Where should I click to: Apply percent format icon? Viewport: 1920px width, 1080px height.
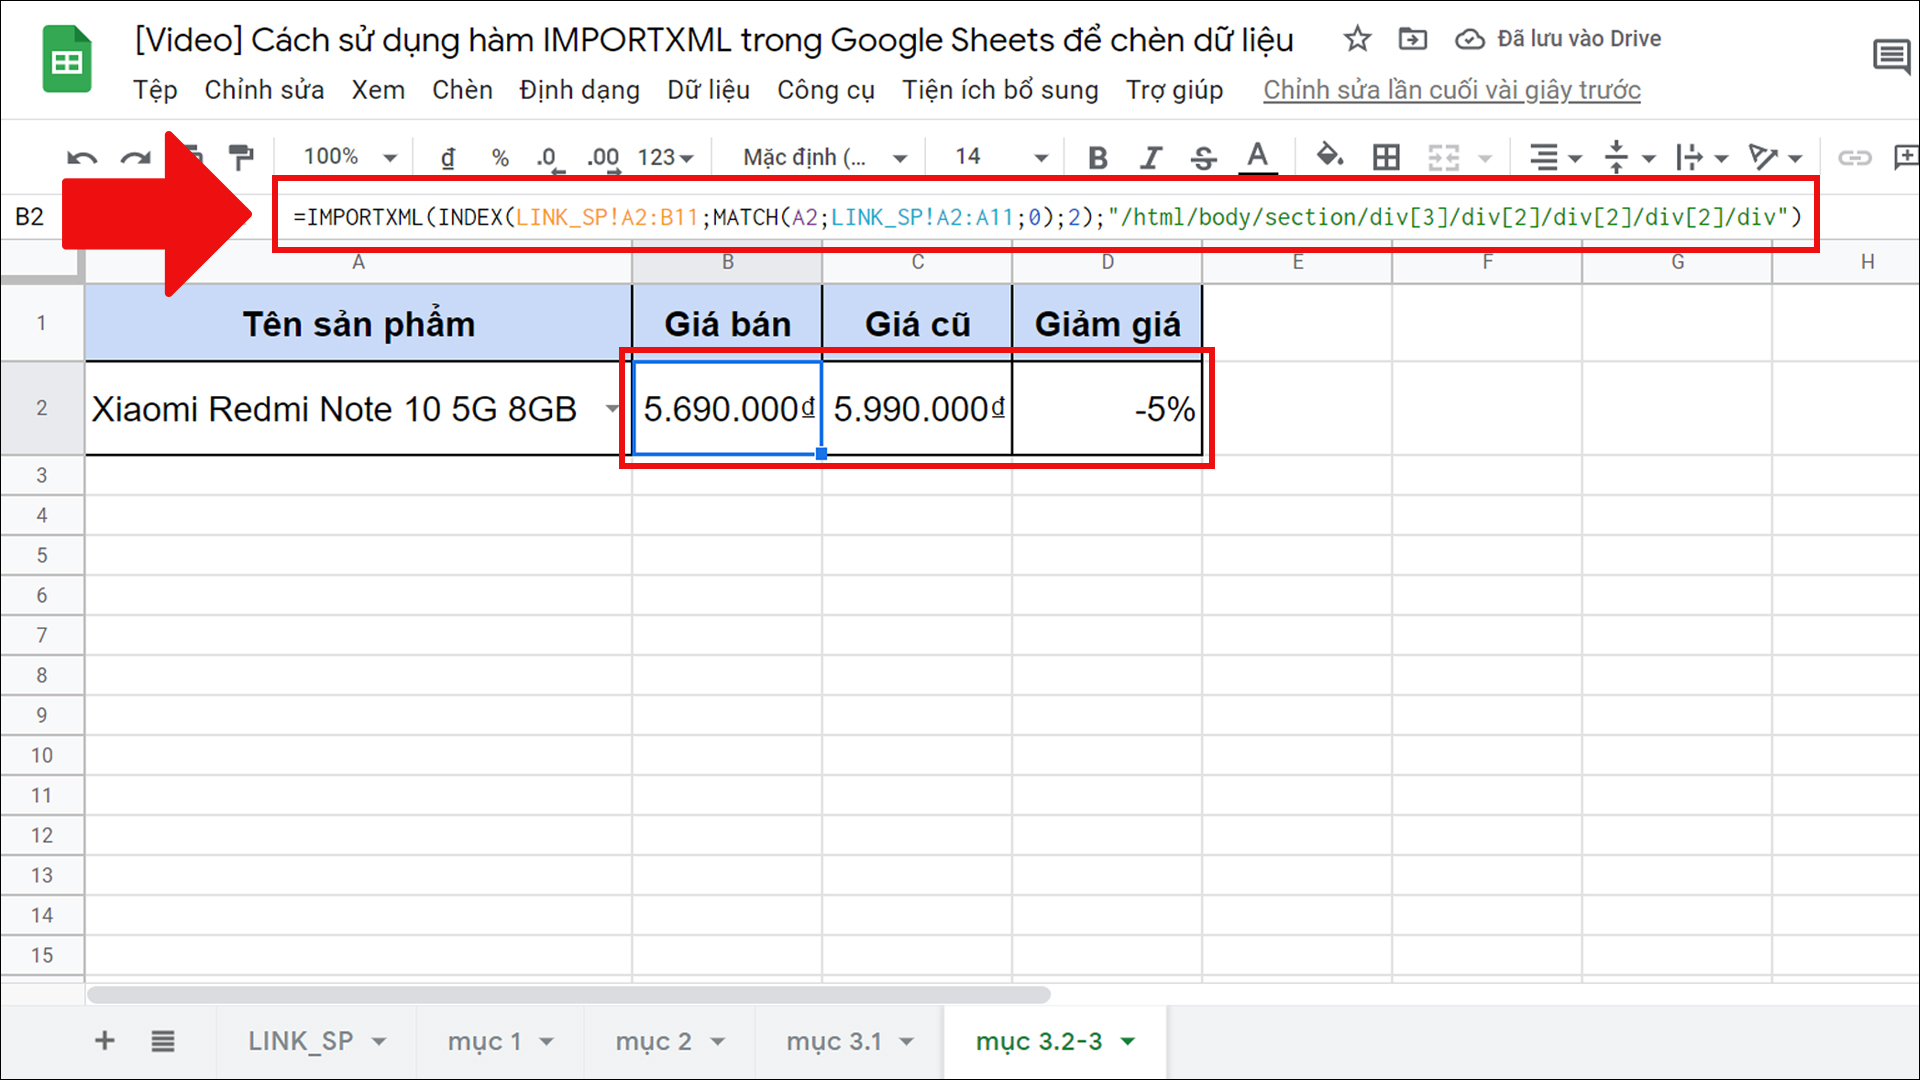point(500,157)
